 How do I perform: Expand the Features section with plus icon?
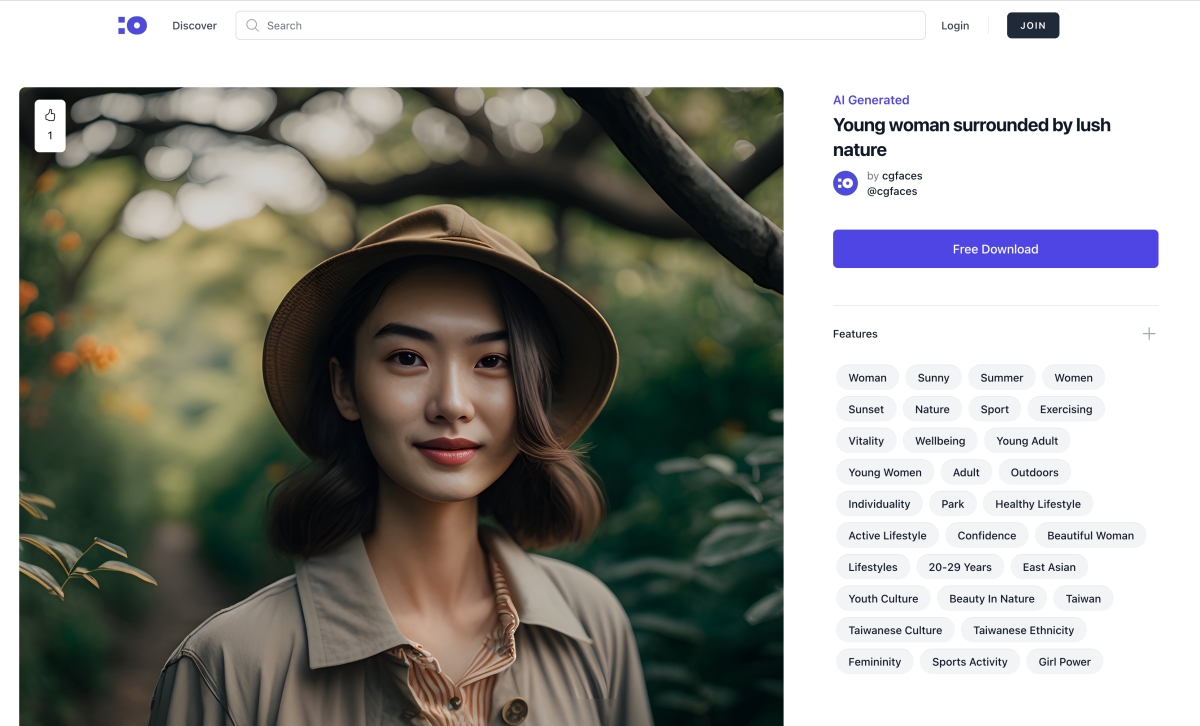coord(1149,334)
